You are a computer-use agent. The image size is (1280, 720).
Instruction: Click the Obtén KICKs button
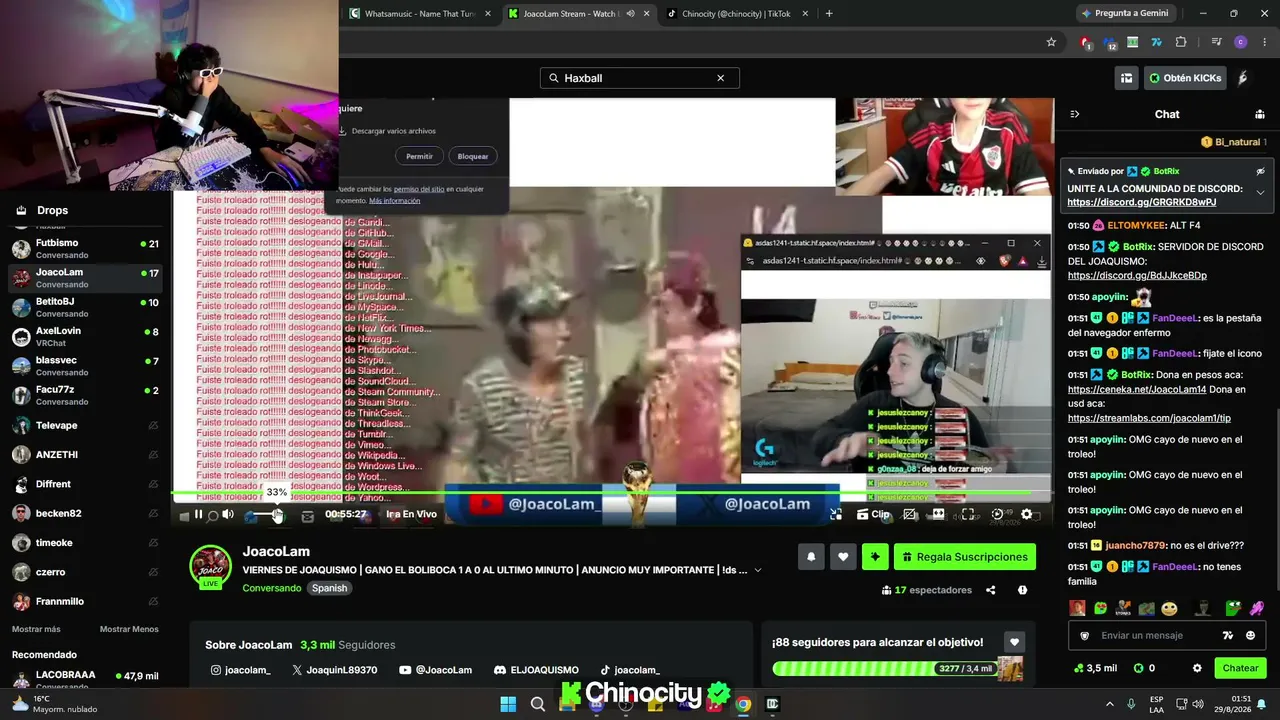tap(1185, 78)
